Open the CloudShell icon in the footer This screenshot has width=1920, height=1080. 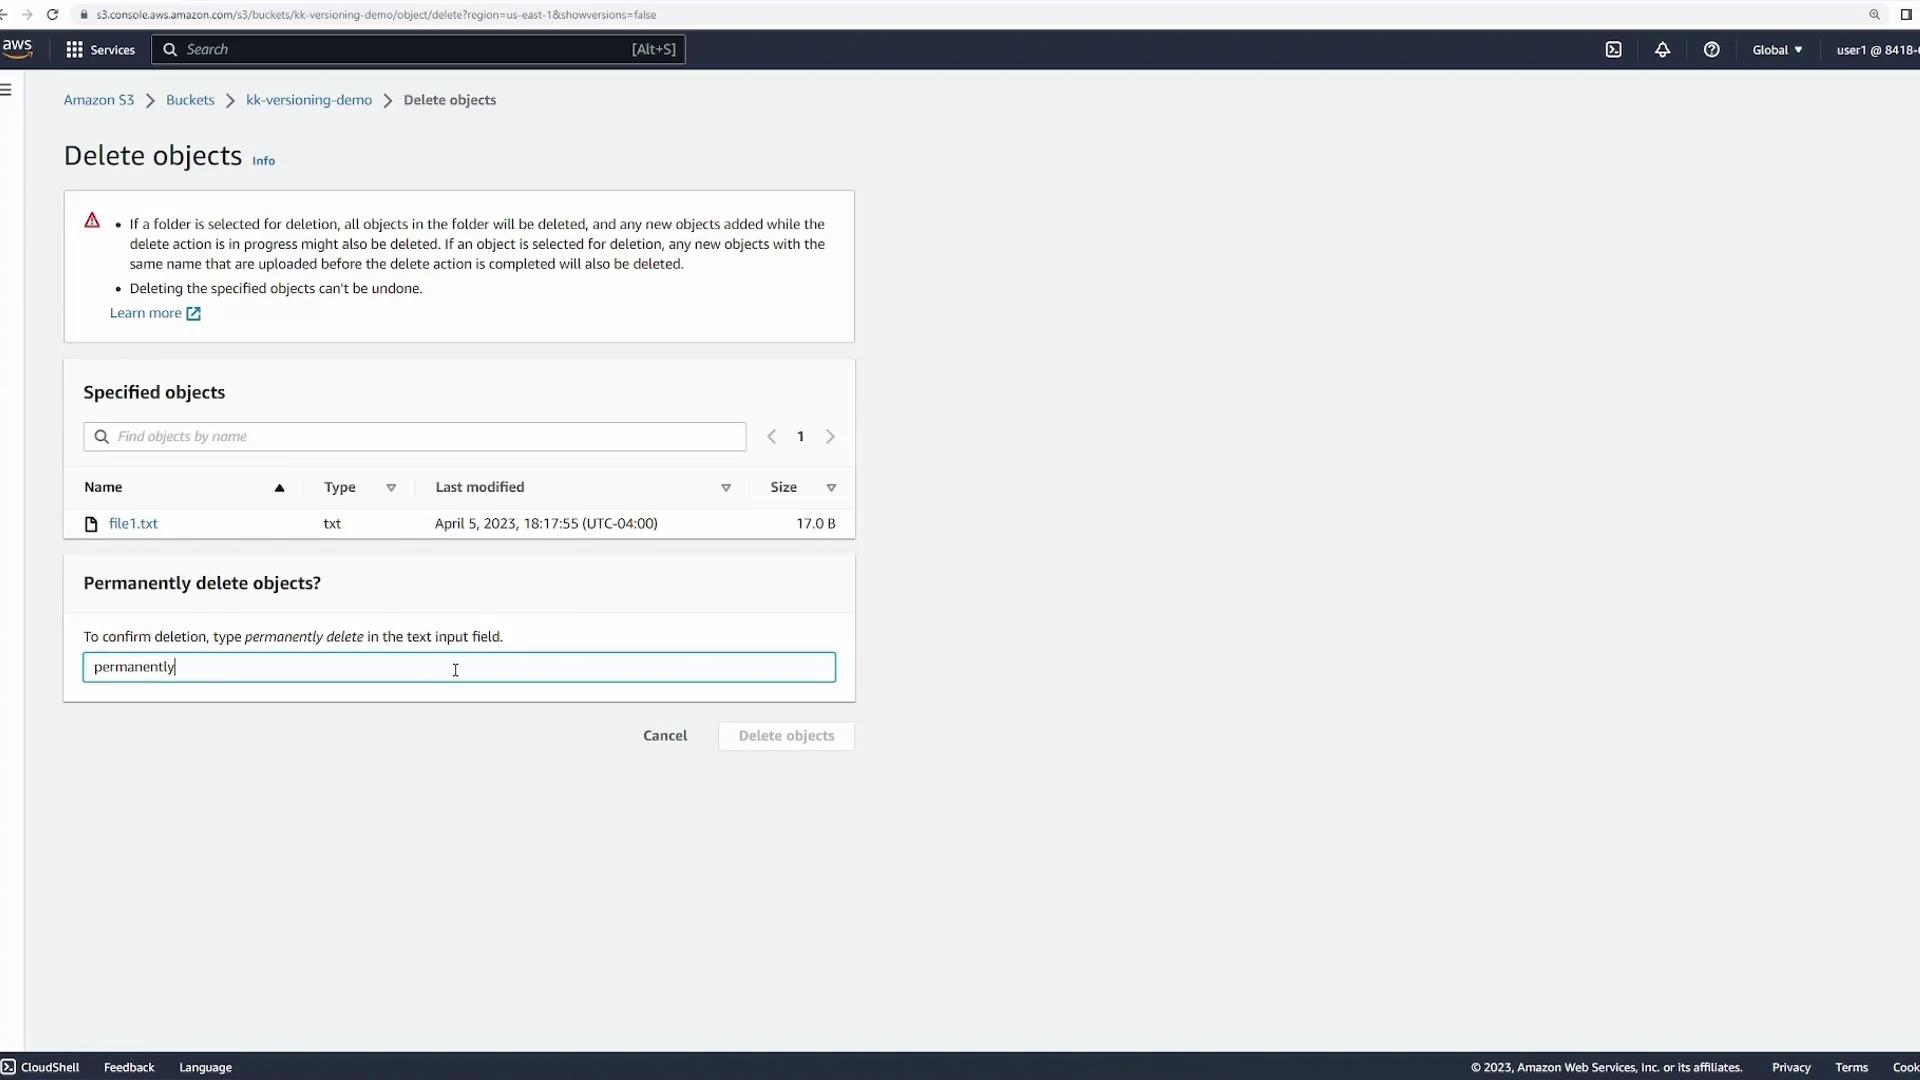pyautogui.click(x=9, y=1067)
